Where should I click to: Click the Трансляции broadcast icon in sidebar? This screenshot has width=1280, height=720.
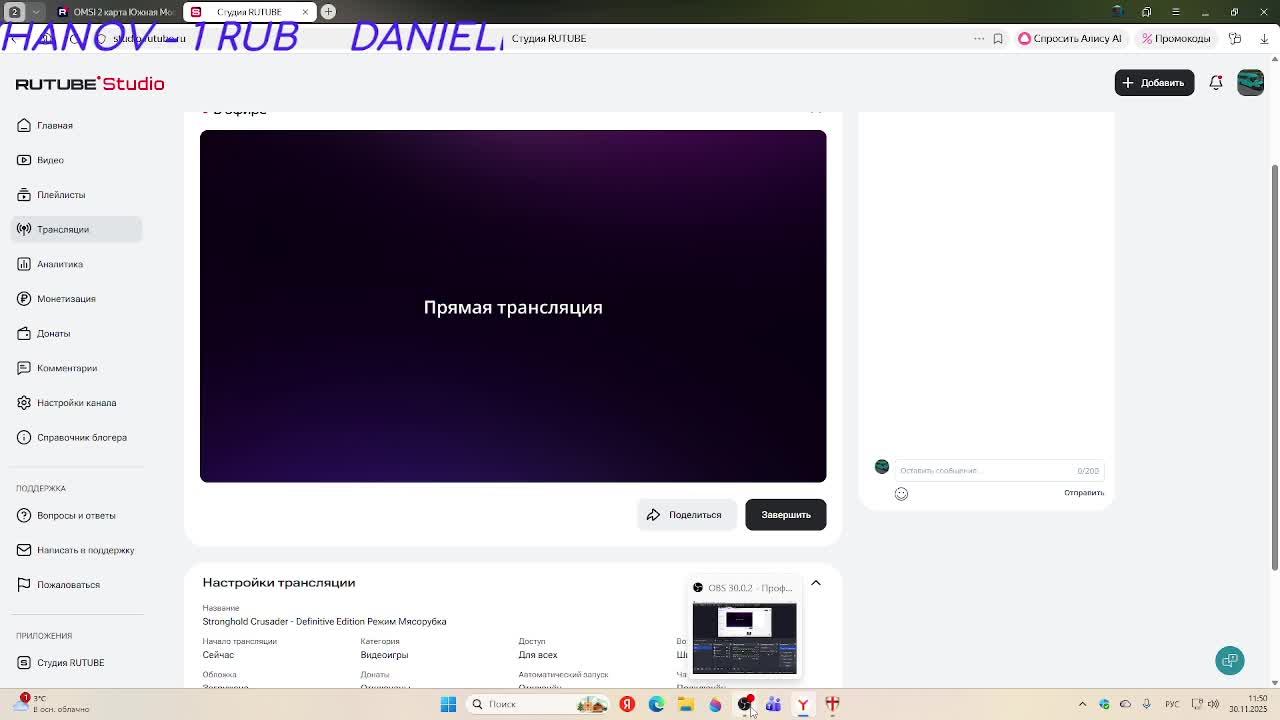coord(23,229)
